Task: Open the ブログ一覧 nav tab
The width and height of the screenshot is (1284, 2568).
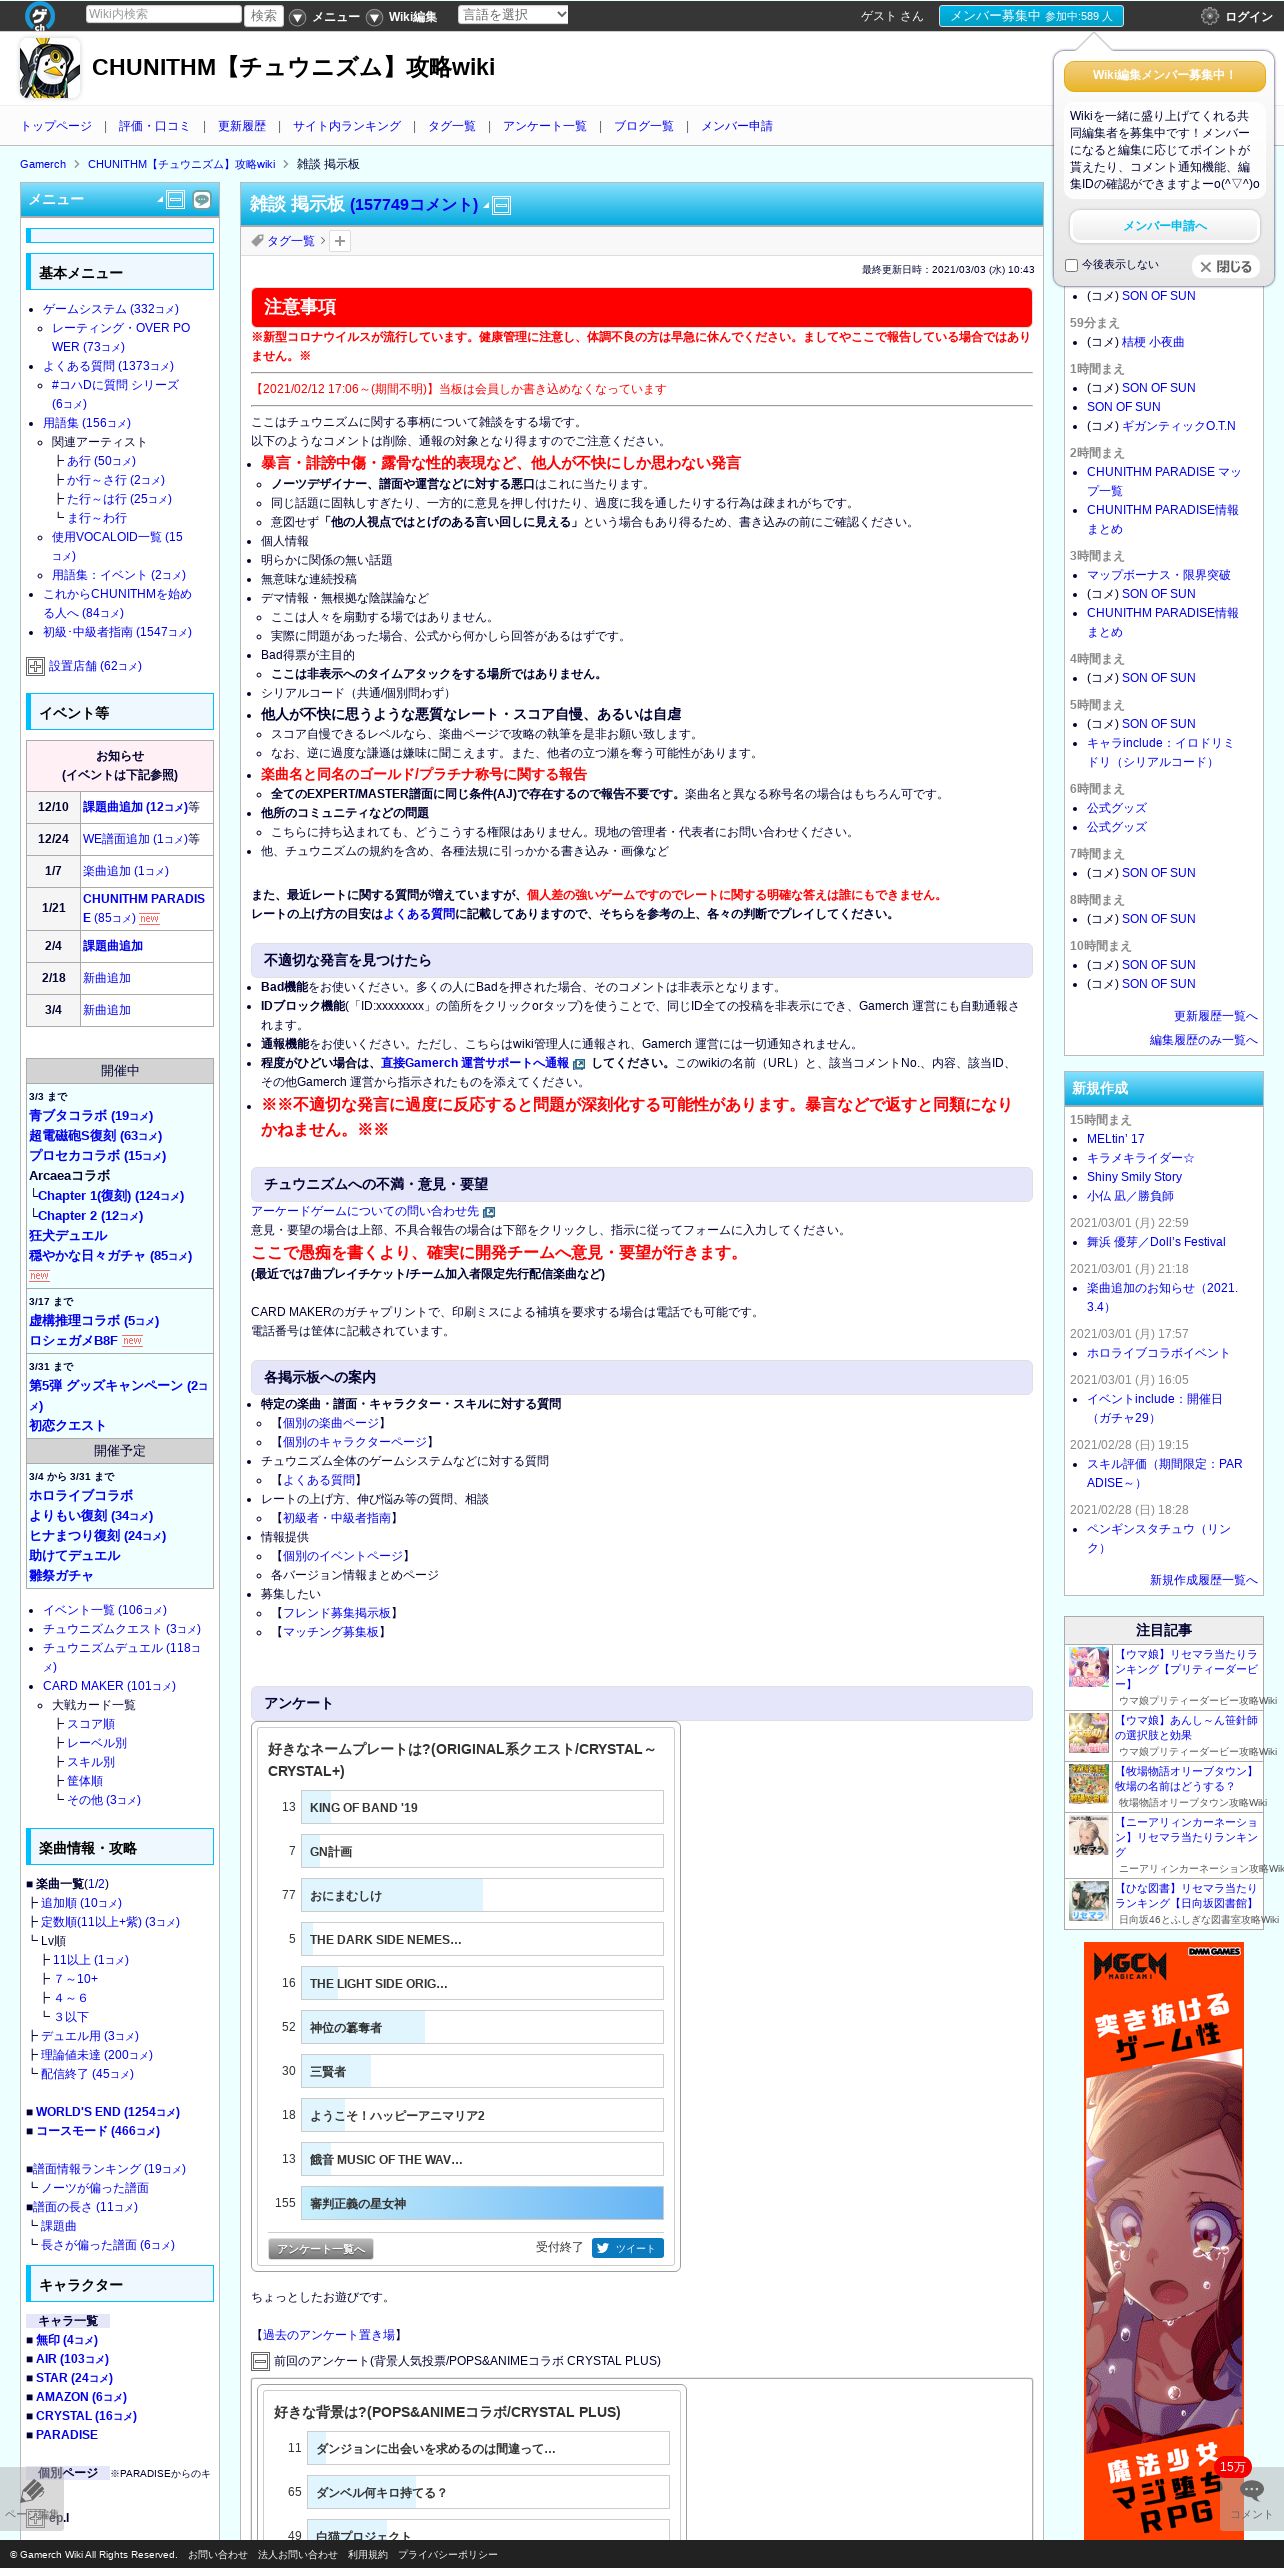Action: 643,126
